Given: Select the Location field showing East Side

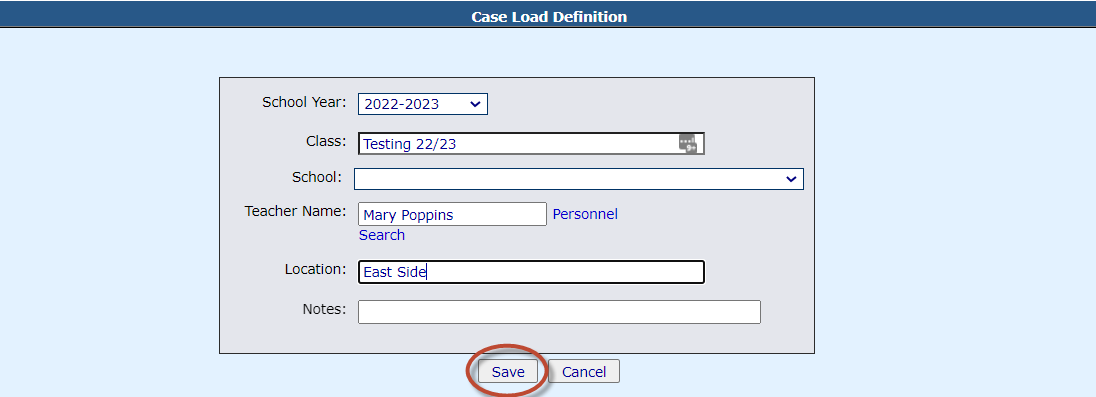Looking at the screenshot, I should coord(531,272).
